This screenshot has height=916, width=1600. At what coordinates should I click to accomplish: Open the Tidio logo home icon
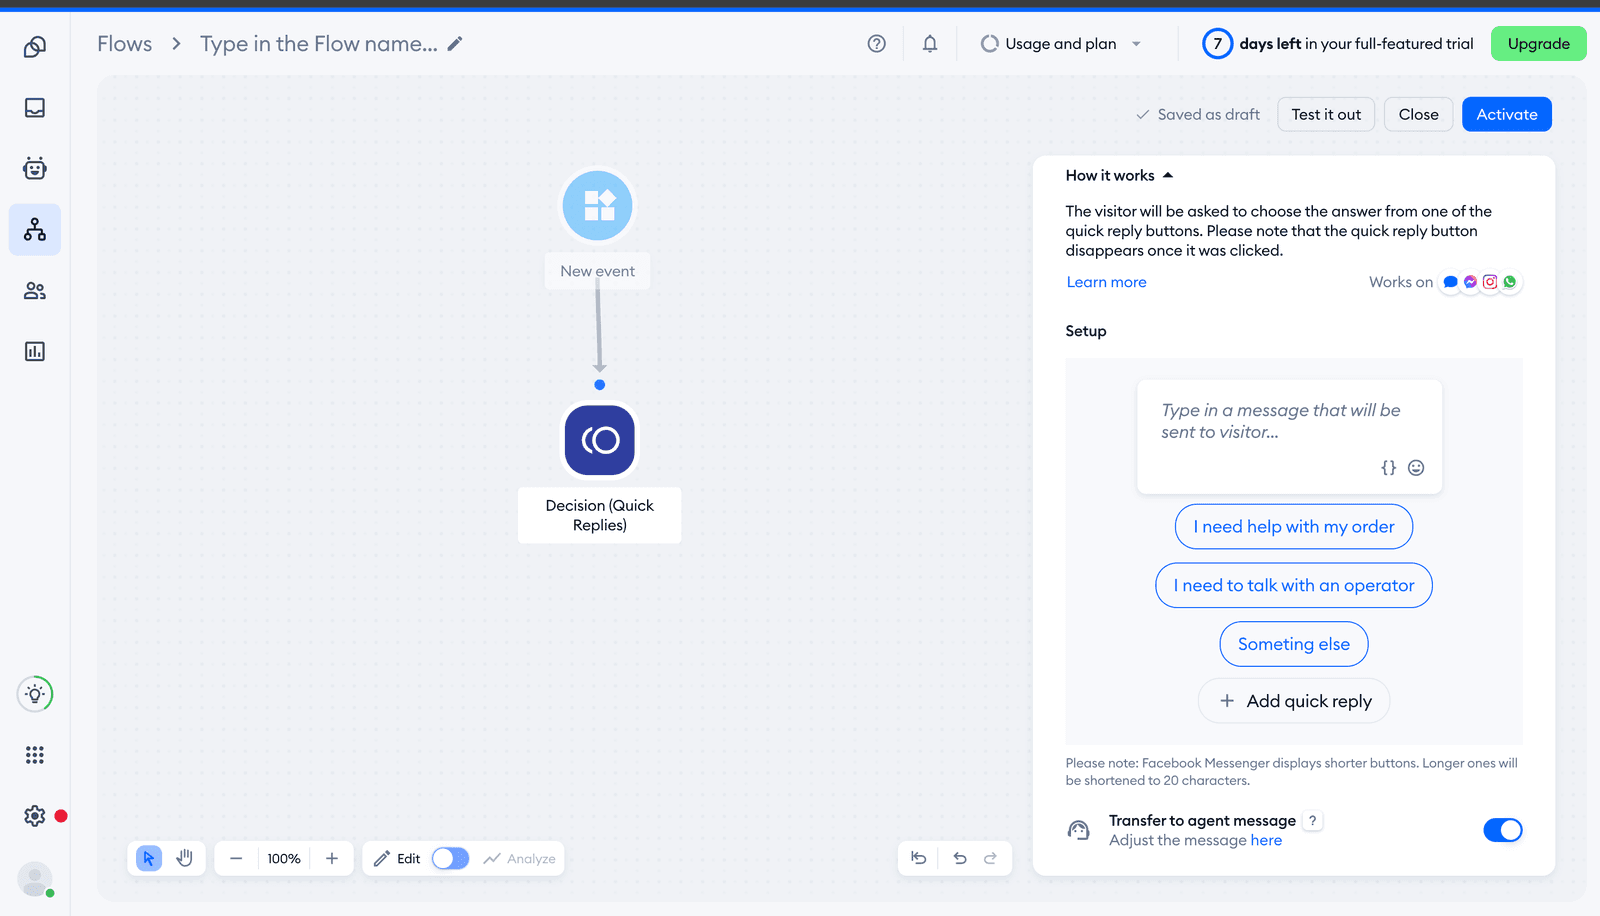35,47
